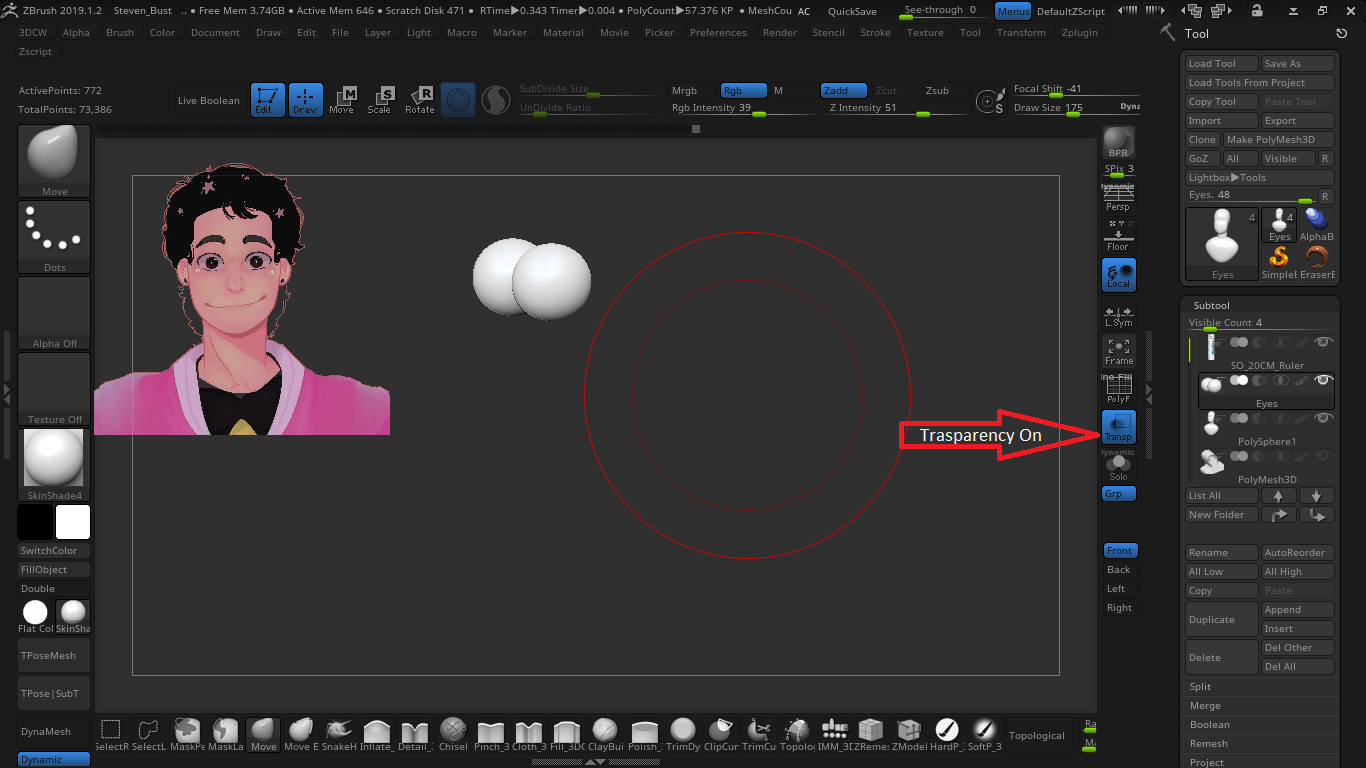Open the Transform menu
The width and height of the screenshot is (1366, 768).
click(1021, 32)
